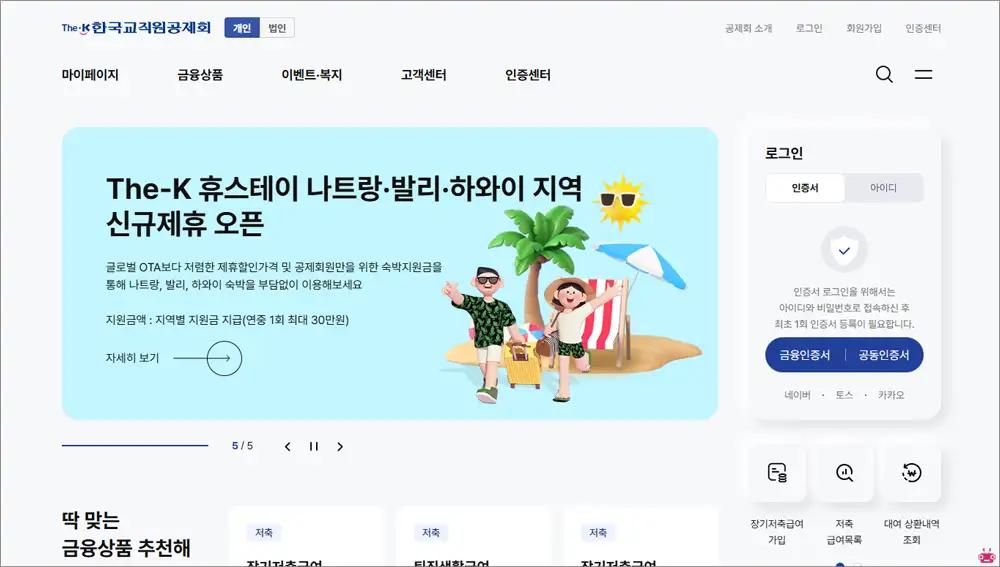Screen dimensions: 1000x567
Task: Select the 인증서 login tab
Action: pos(805,188)
